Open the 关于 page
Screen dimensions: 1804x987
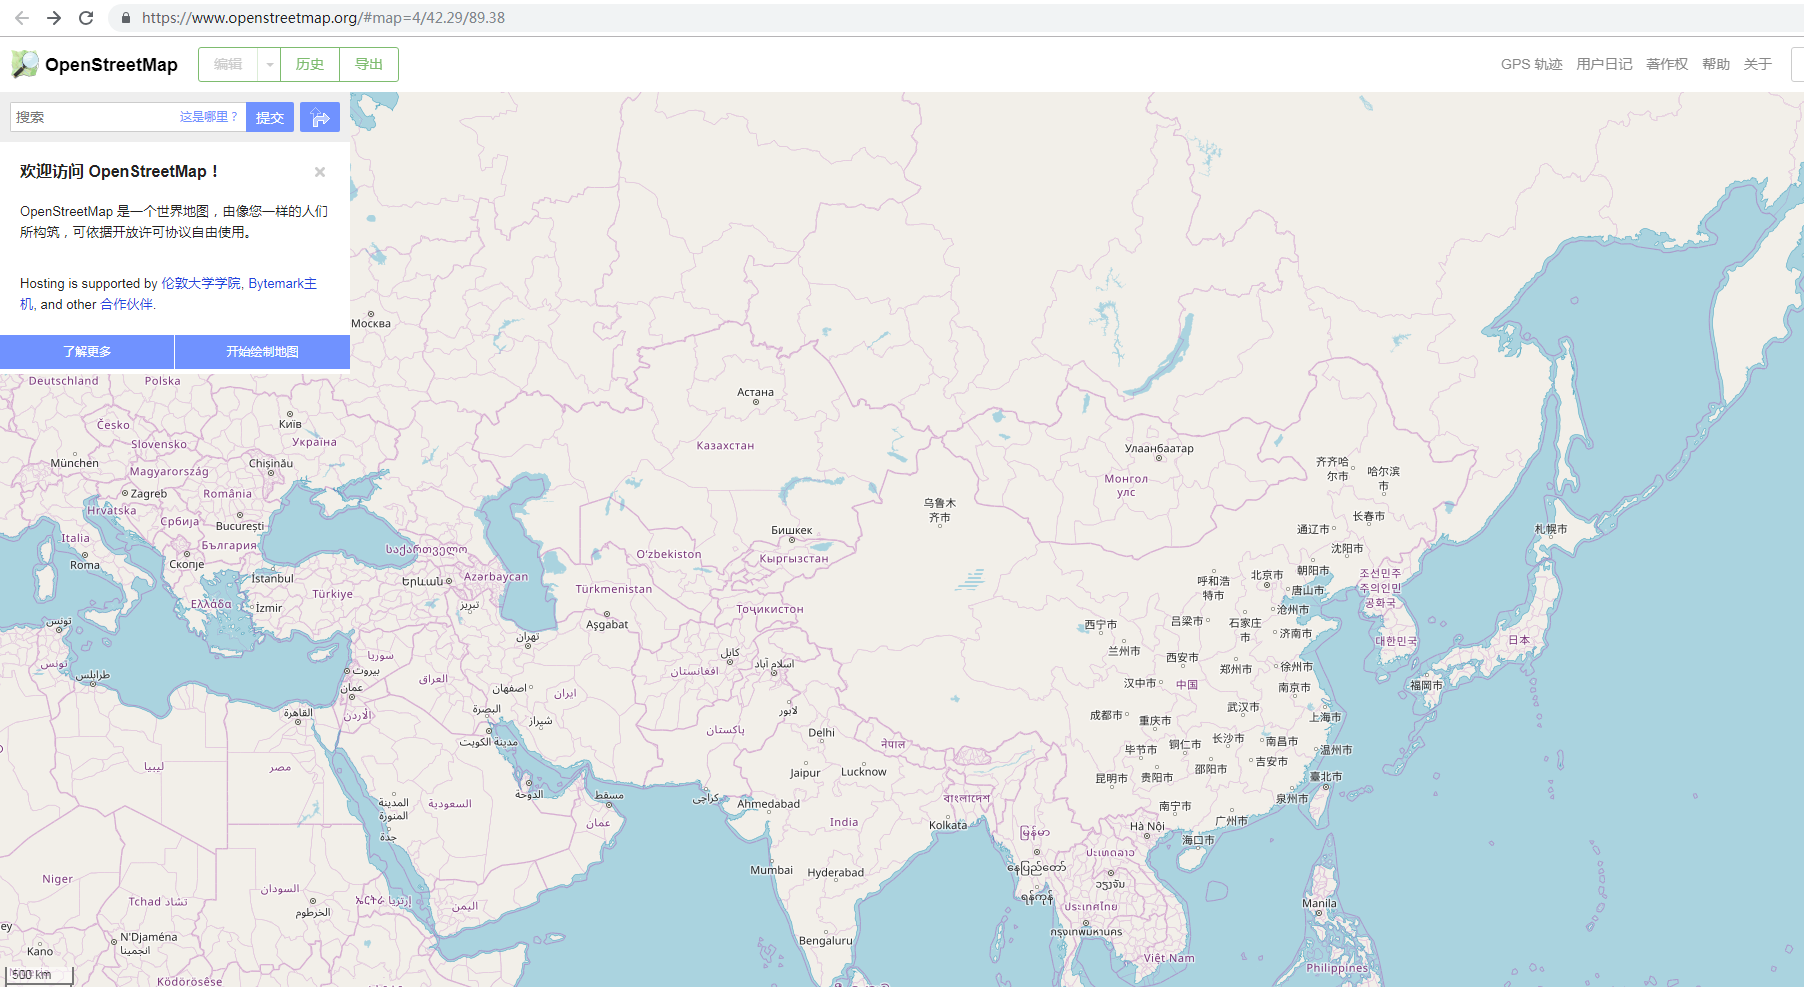coord(1757,64)
